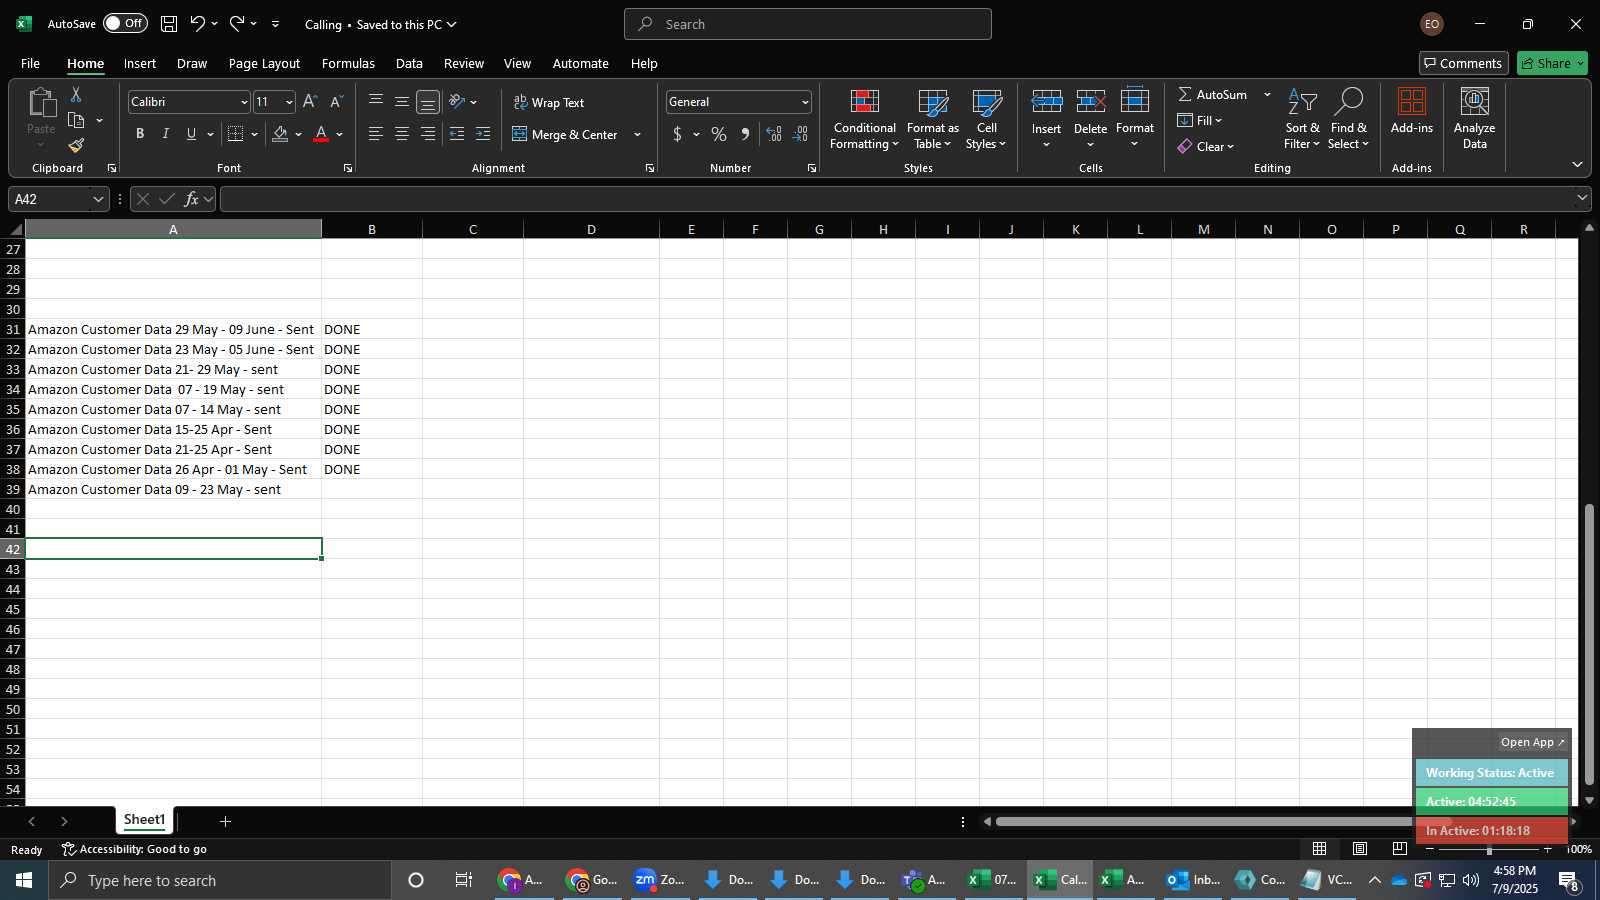Add a new sheet with plus button
This screenshot has height=900, width=1600.
pos(225,821)
